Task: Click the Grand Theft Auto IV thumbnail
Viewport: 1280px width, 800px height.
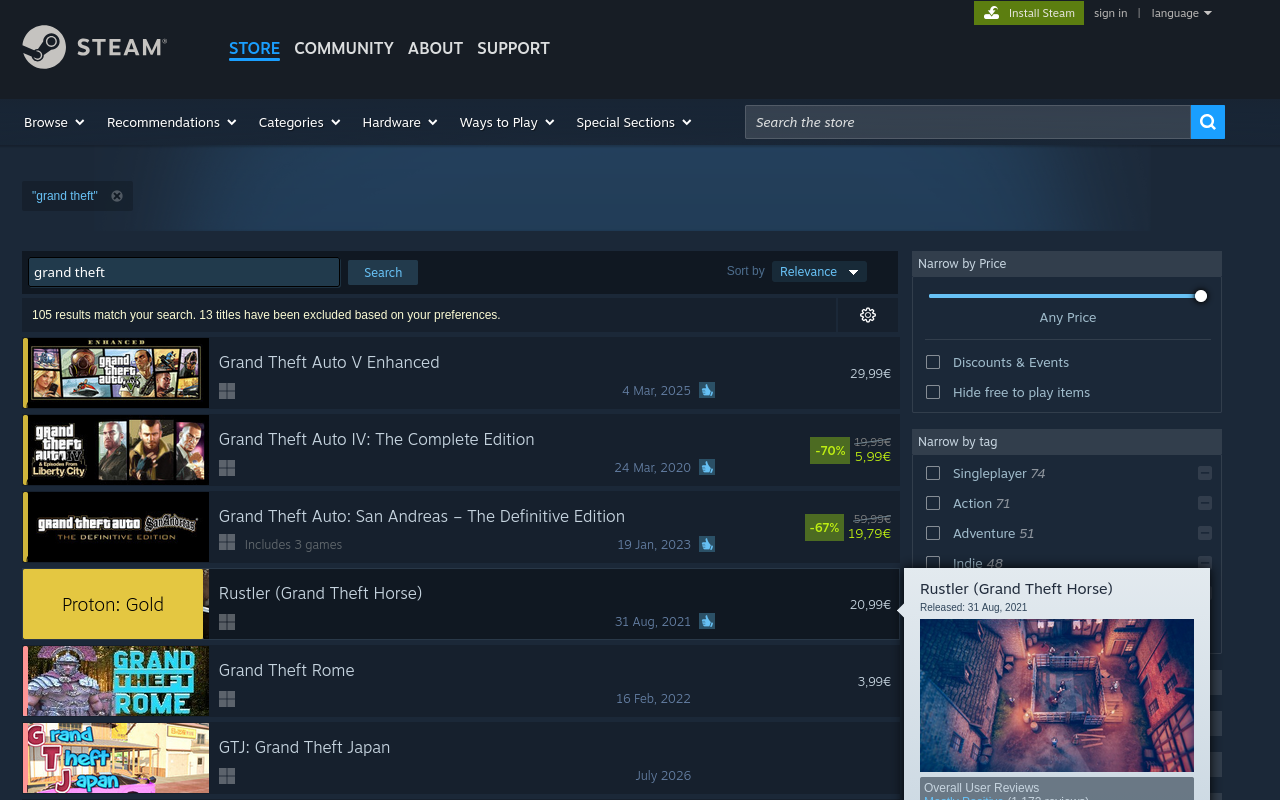Action: pos(118,449)
